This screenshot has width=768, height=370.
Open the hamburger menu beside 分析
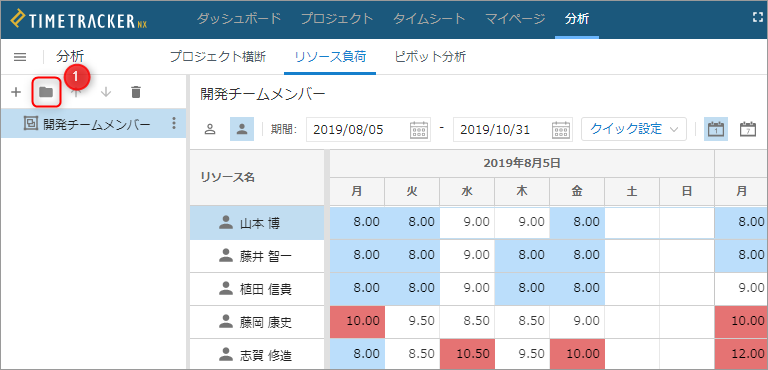[x=20, y=57]
